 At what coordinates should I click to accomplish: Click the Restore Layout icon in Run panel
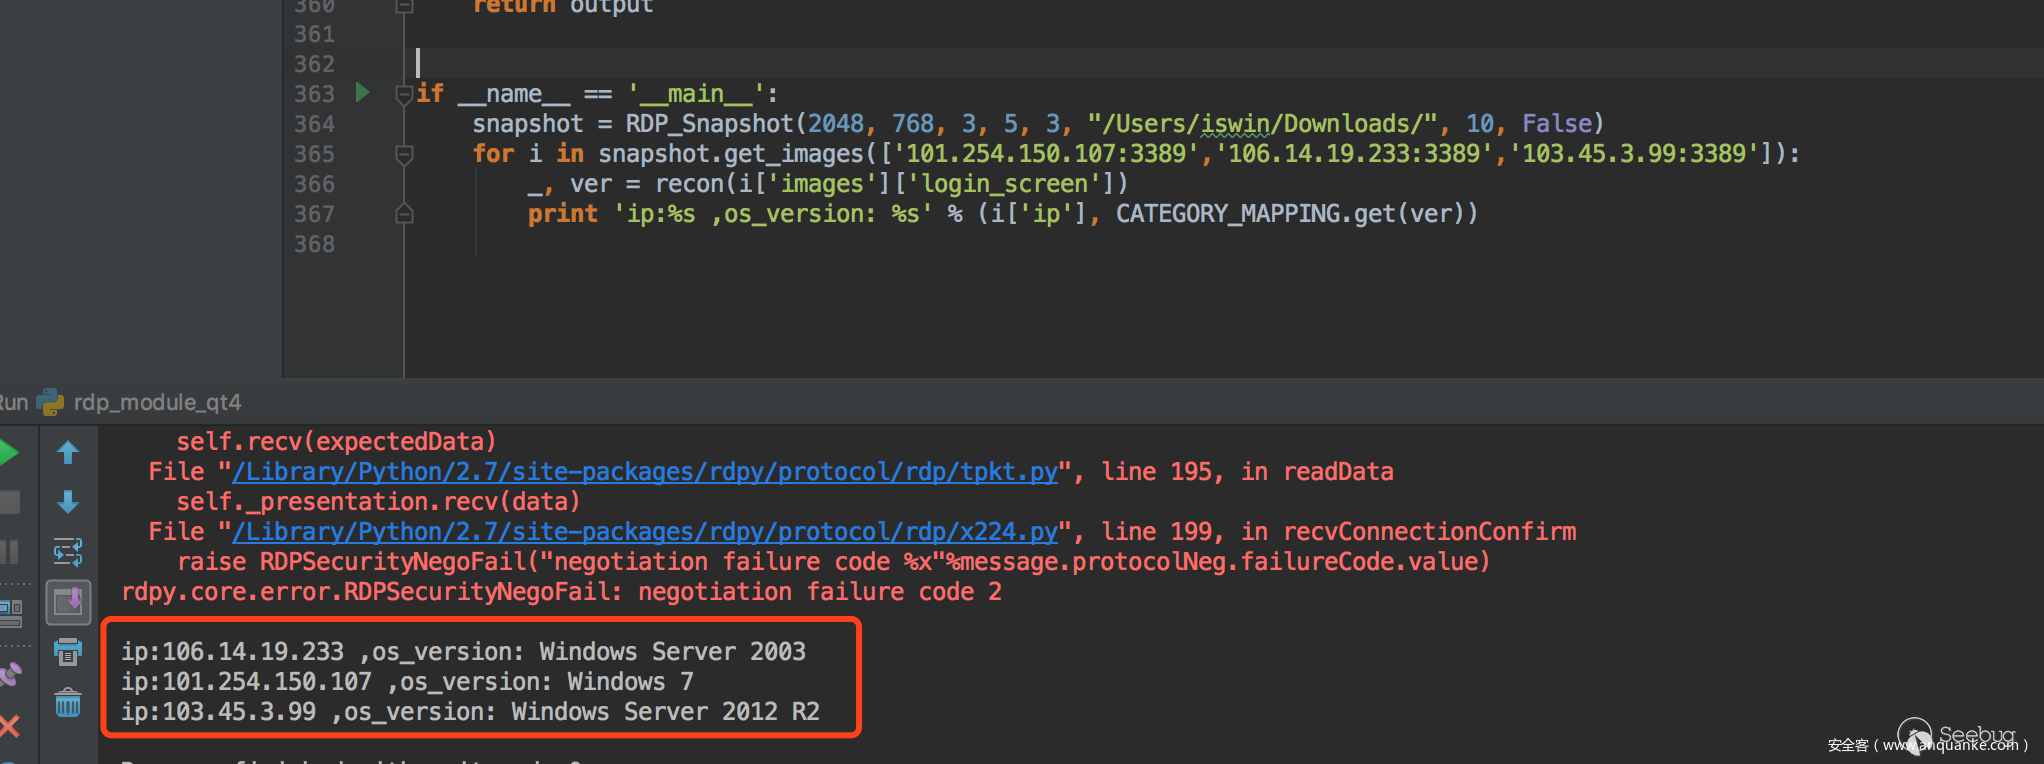10,610
